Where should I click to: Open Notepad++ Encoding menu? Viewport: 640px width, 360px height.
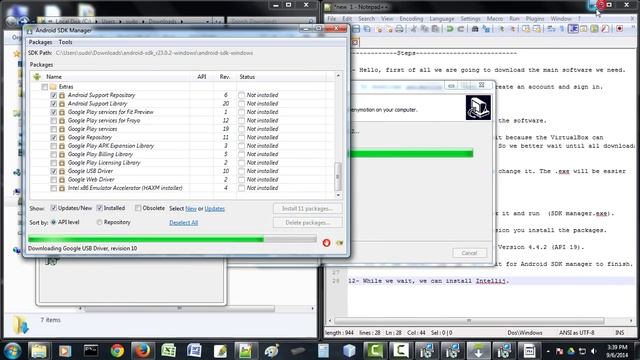(x=411, y=19)
